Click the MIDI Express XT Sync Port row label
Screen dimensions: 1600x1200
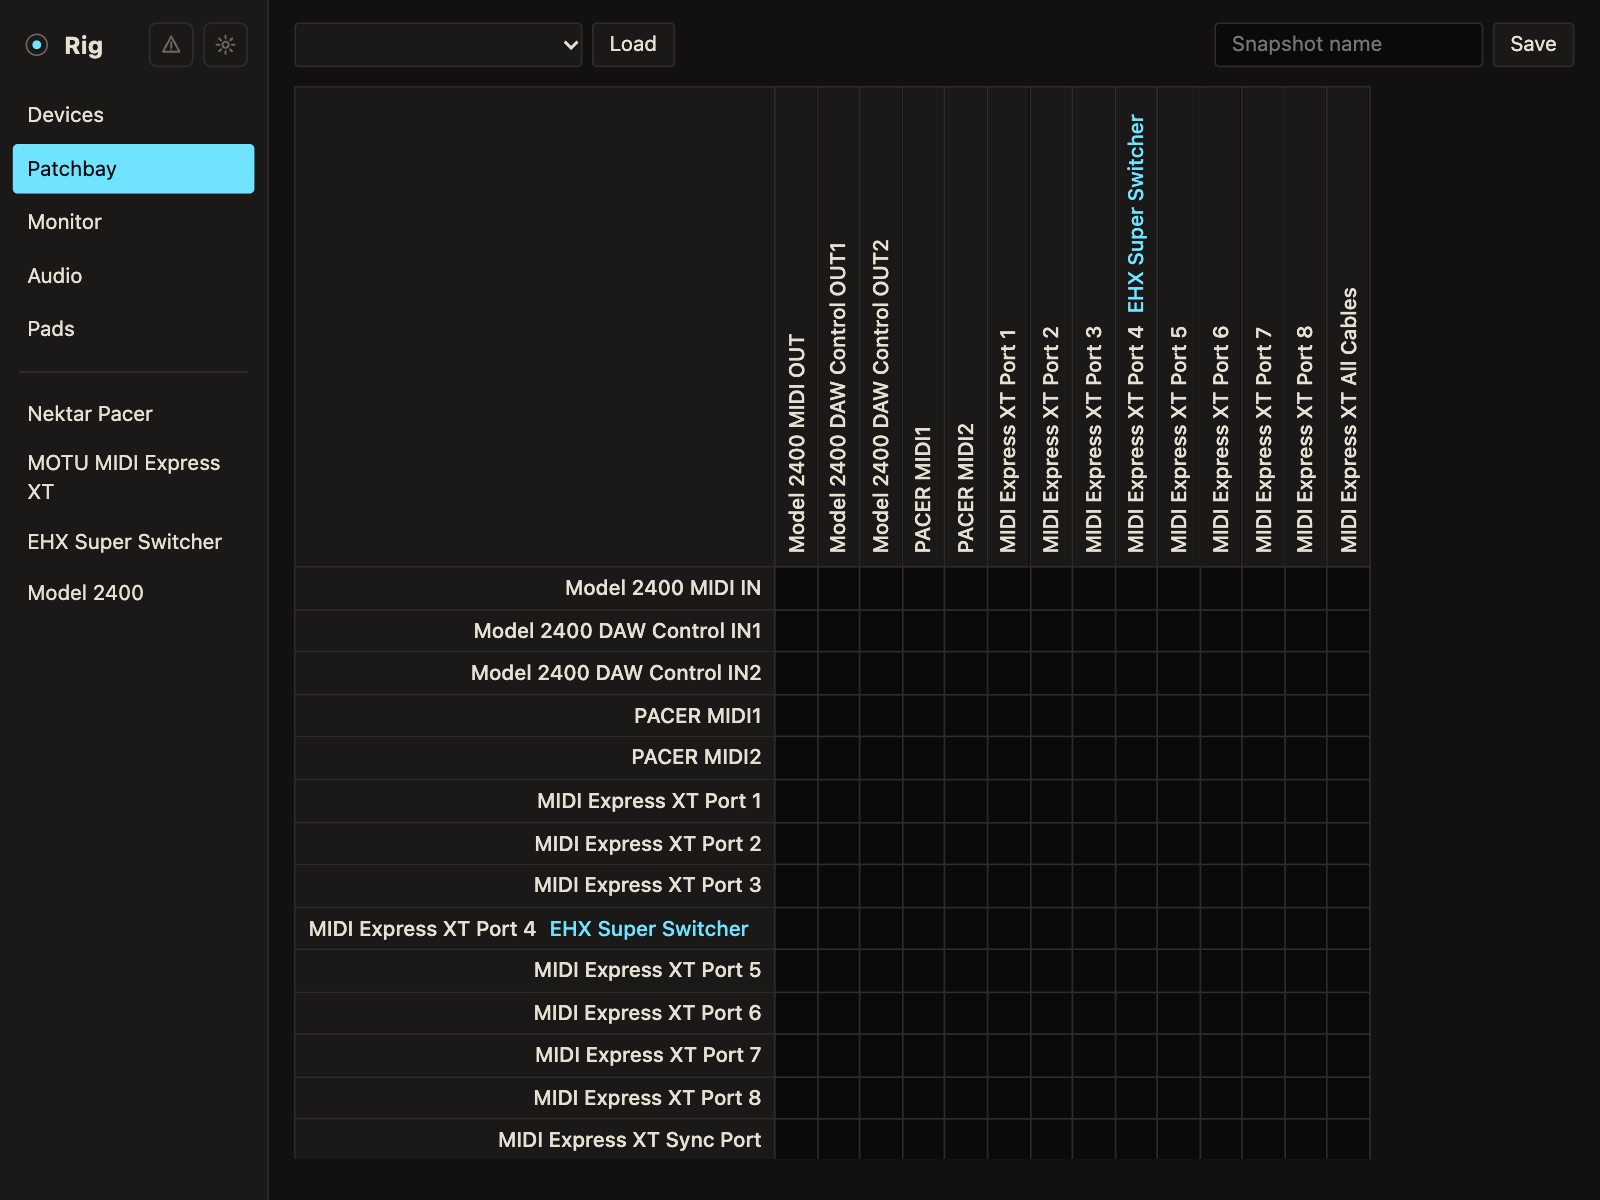pos(629,1140)
